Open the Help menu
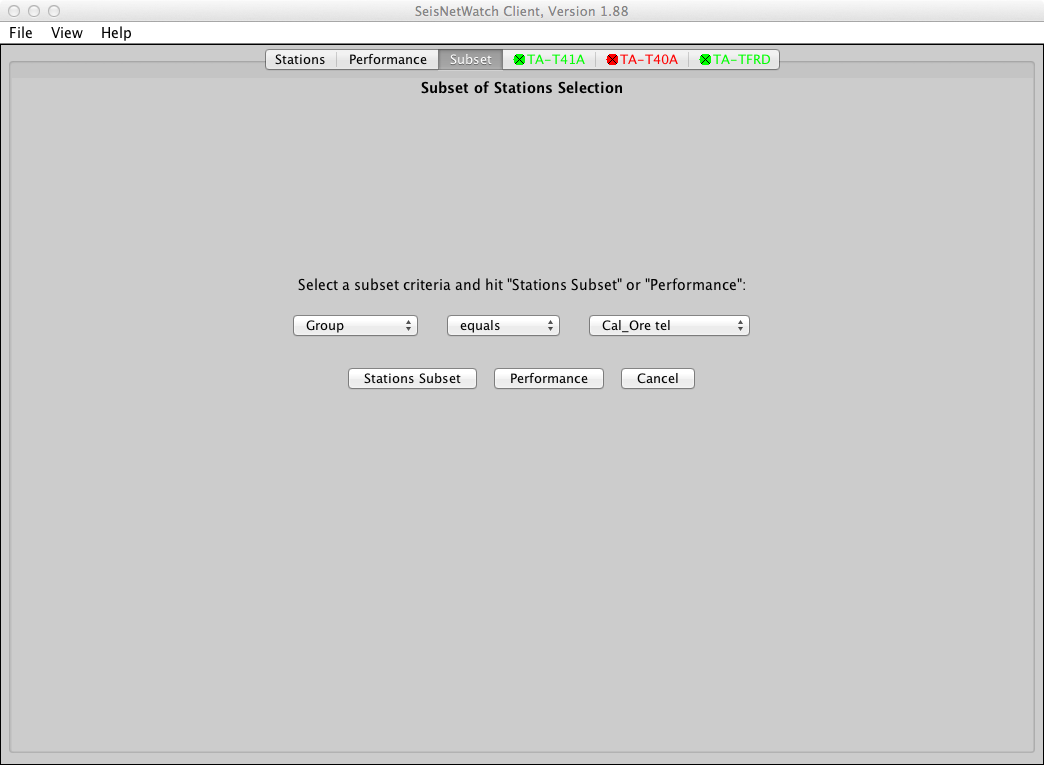The width and height of the screenshot is (1044, 765). pyautogui.click(x=116, y=33)
